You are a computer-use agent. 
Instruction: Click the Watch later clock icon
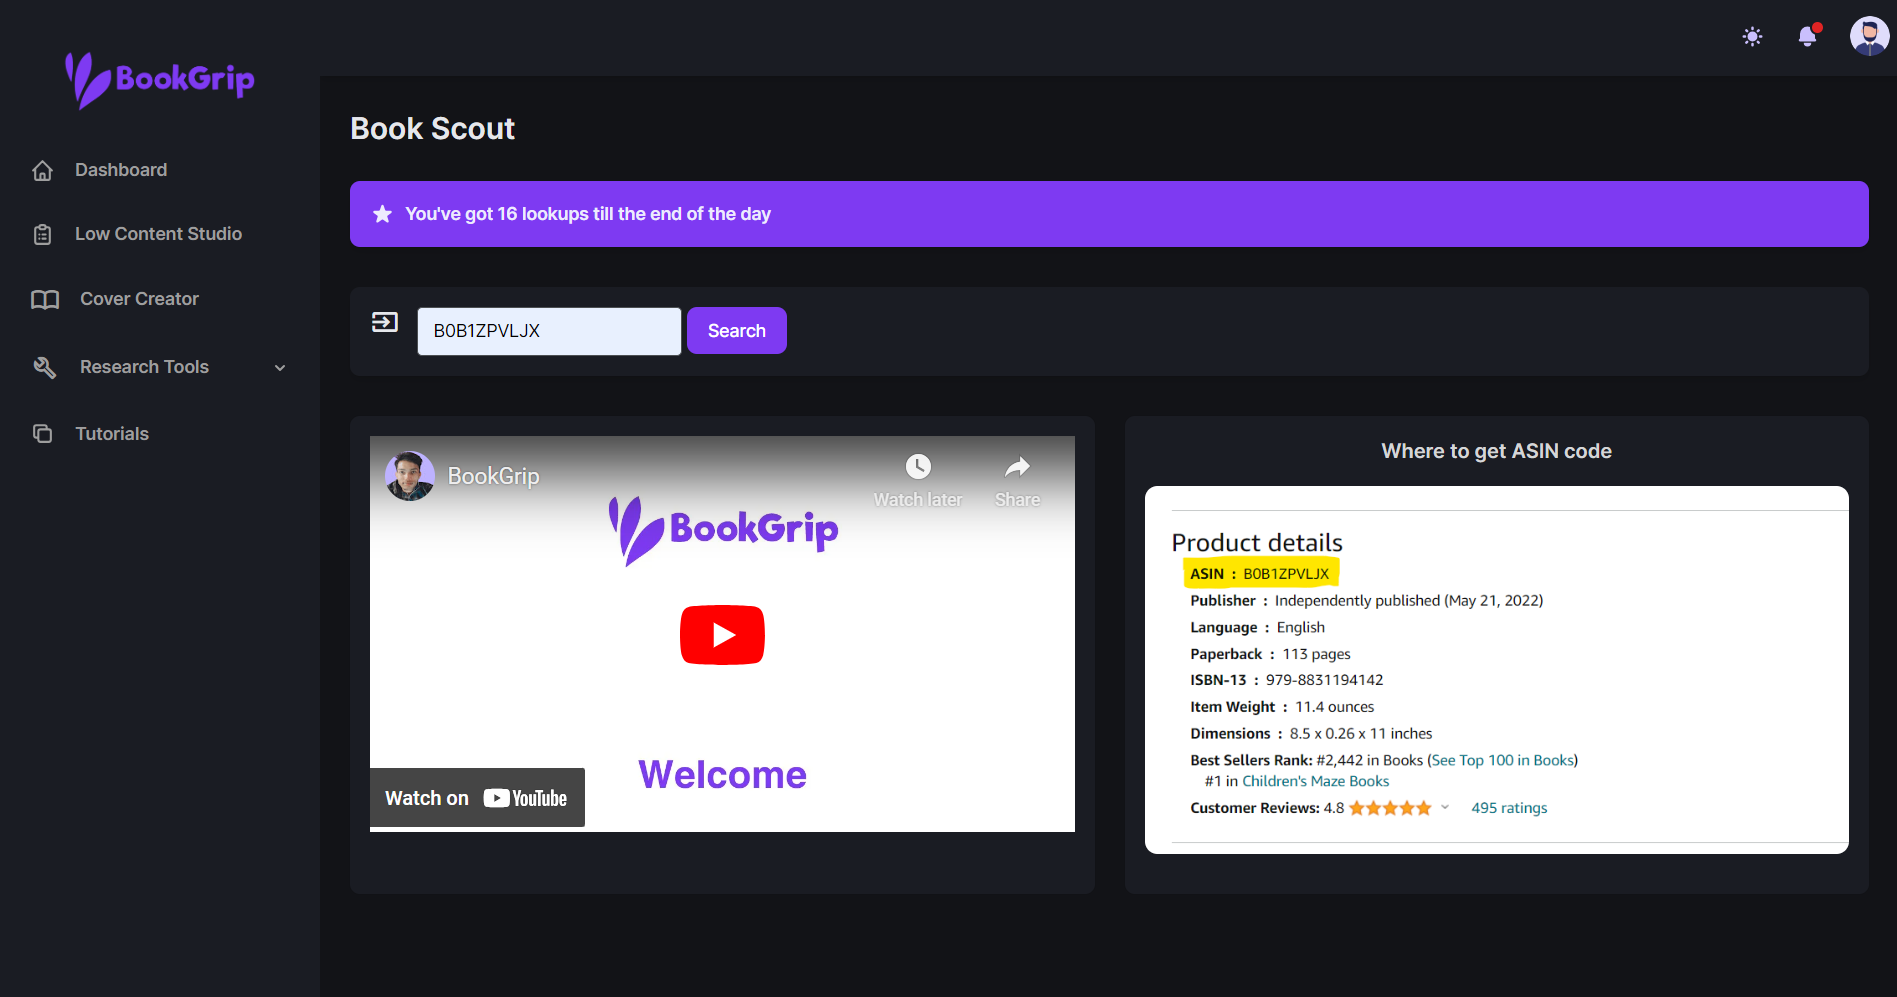coord(918,467)
